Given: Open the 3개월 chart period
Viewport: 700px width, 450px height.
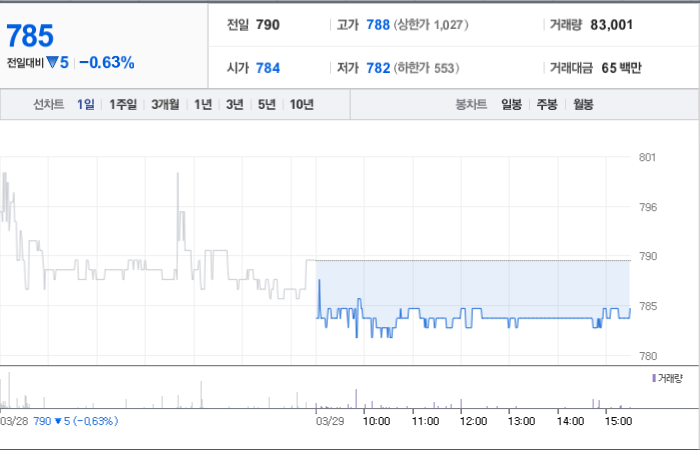Looking at the screenshot, I should 165,104.
